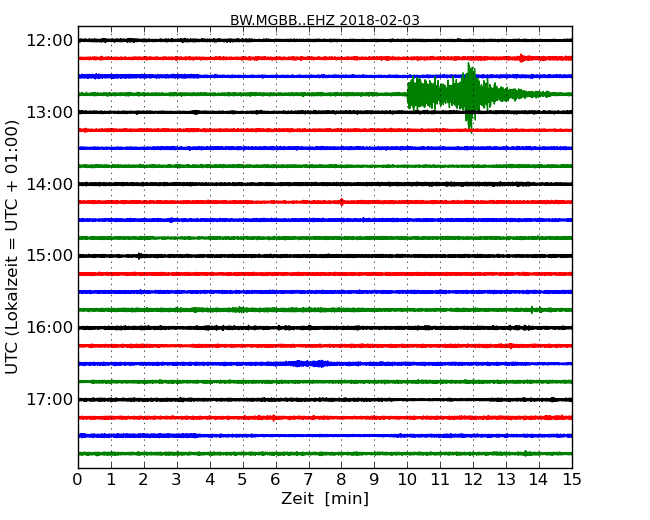Screen dimensions: 650x520
Task: Click the UTC Lokalzeit y-axis label
Action: (x=12, y=247)
